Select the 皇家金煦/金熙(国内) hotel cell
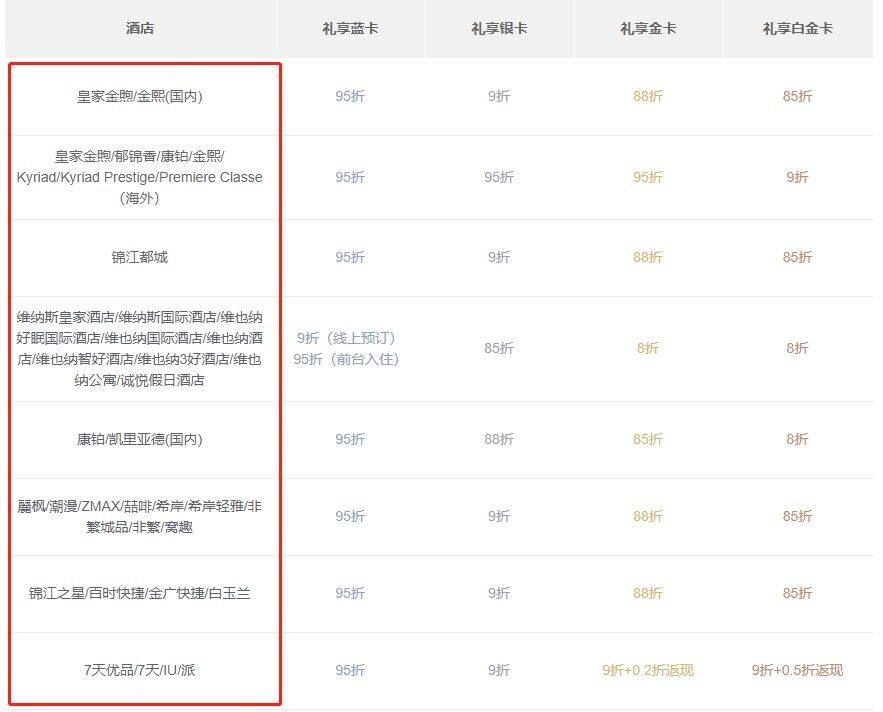This screenshot has width=883, height=712. [x=140, y=96]
